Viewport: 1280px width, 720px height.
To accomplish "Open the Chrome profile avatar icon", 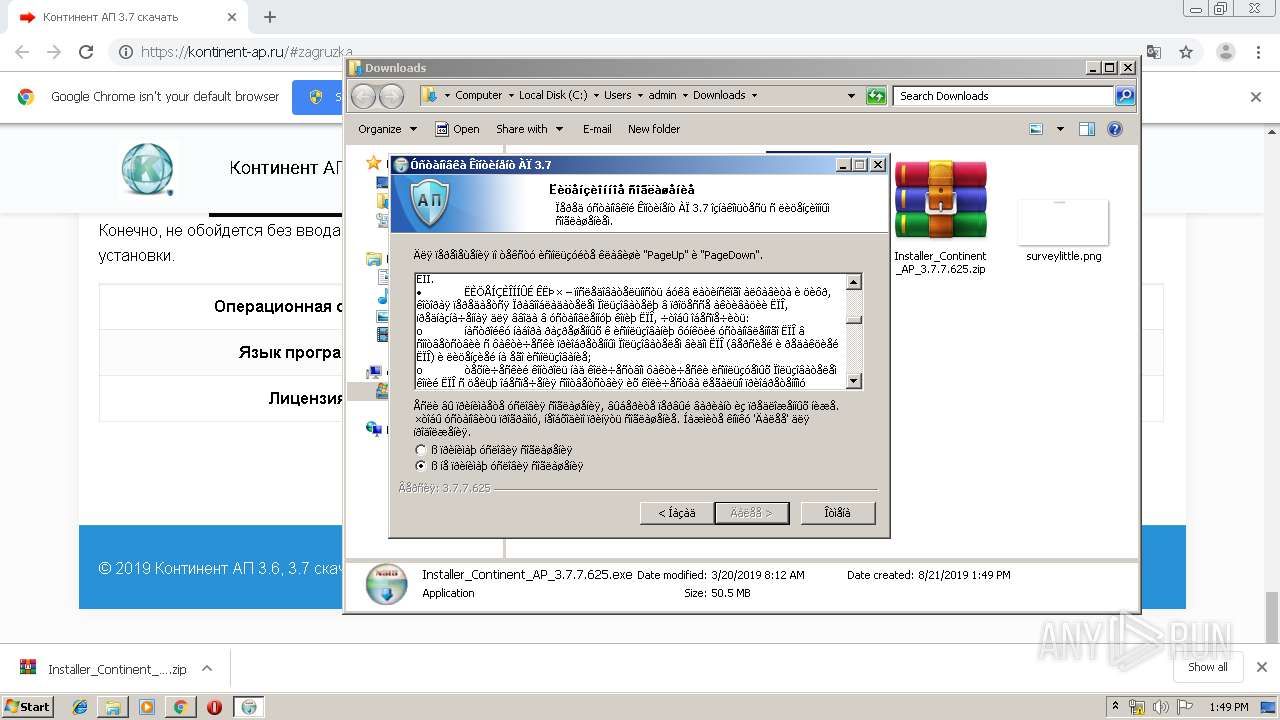I will pos(1224,52).
